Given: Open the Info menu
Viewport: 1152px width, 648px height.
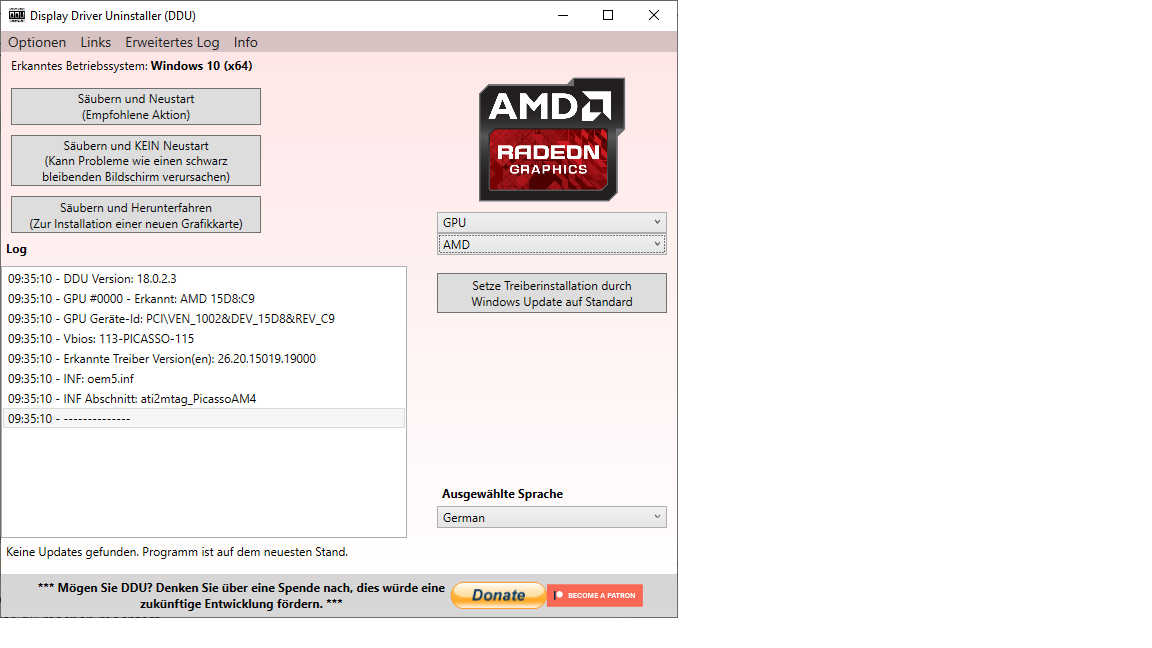Looking at the screenshot, I should coord(245,42).
